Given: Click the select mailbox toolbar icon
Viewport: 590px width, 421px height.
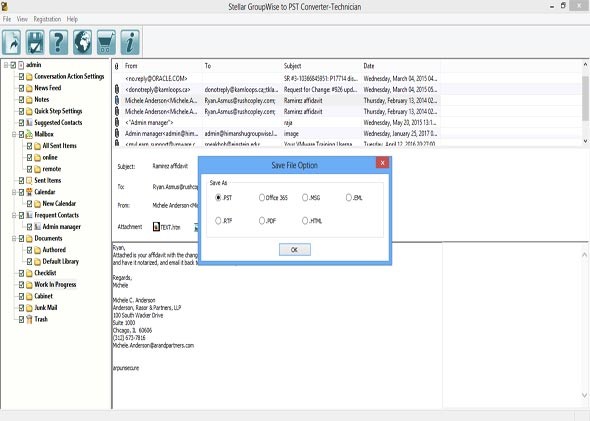Looking at the screenshot, I should point(12,42).
